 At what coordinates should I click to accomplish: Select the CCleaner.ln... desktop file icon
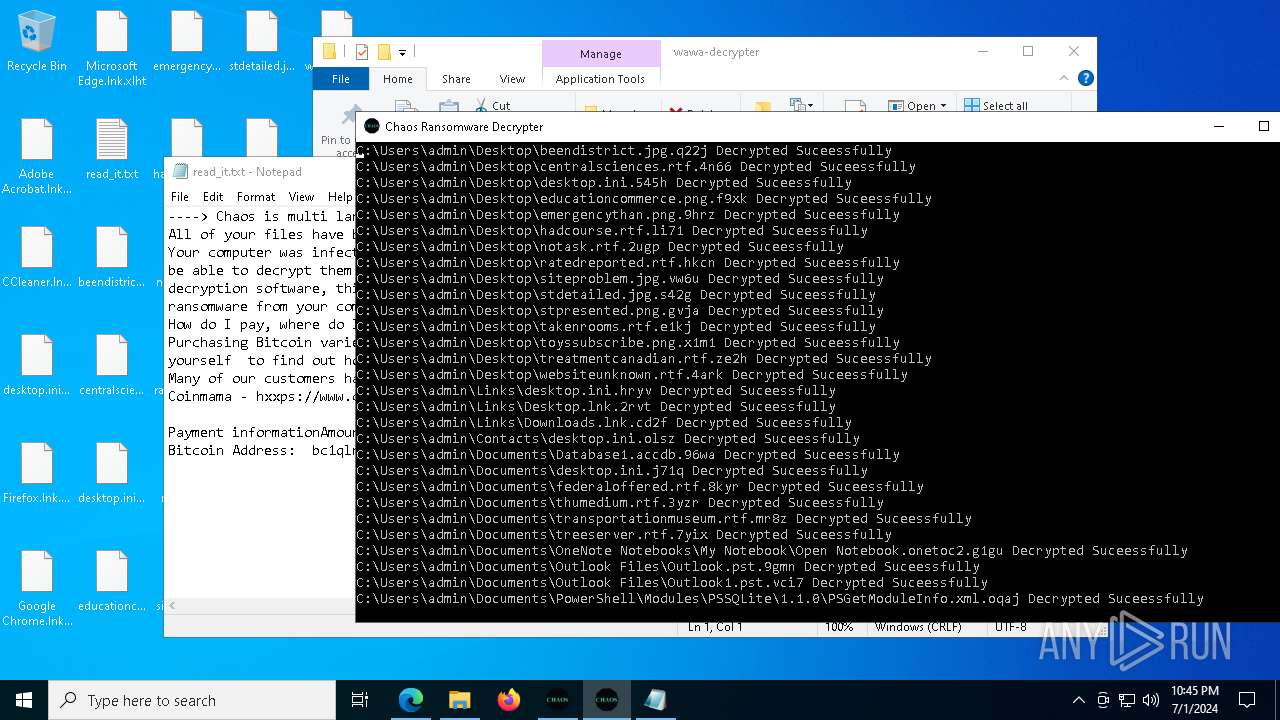37,258
